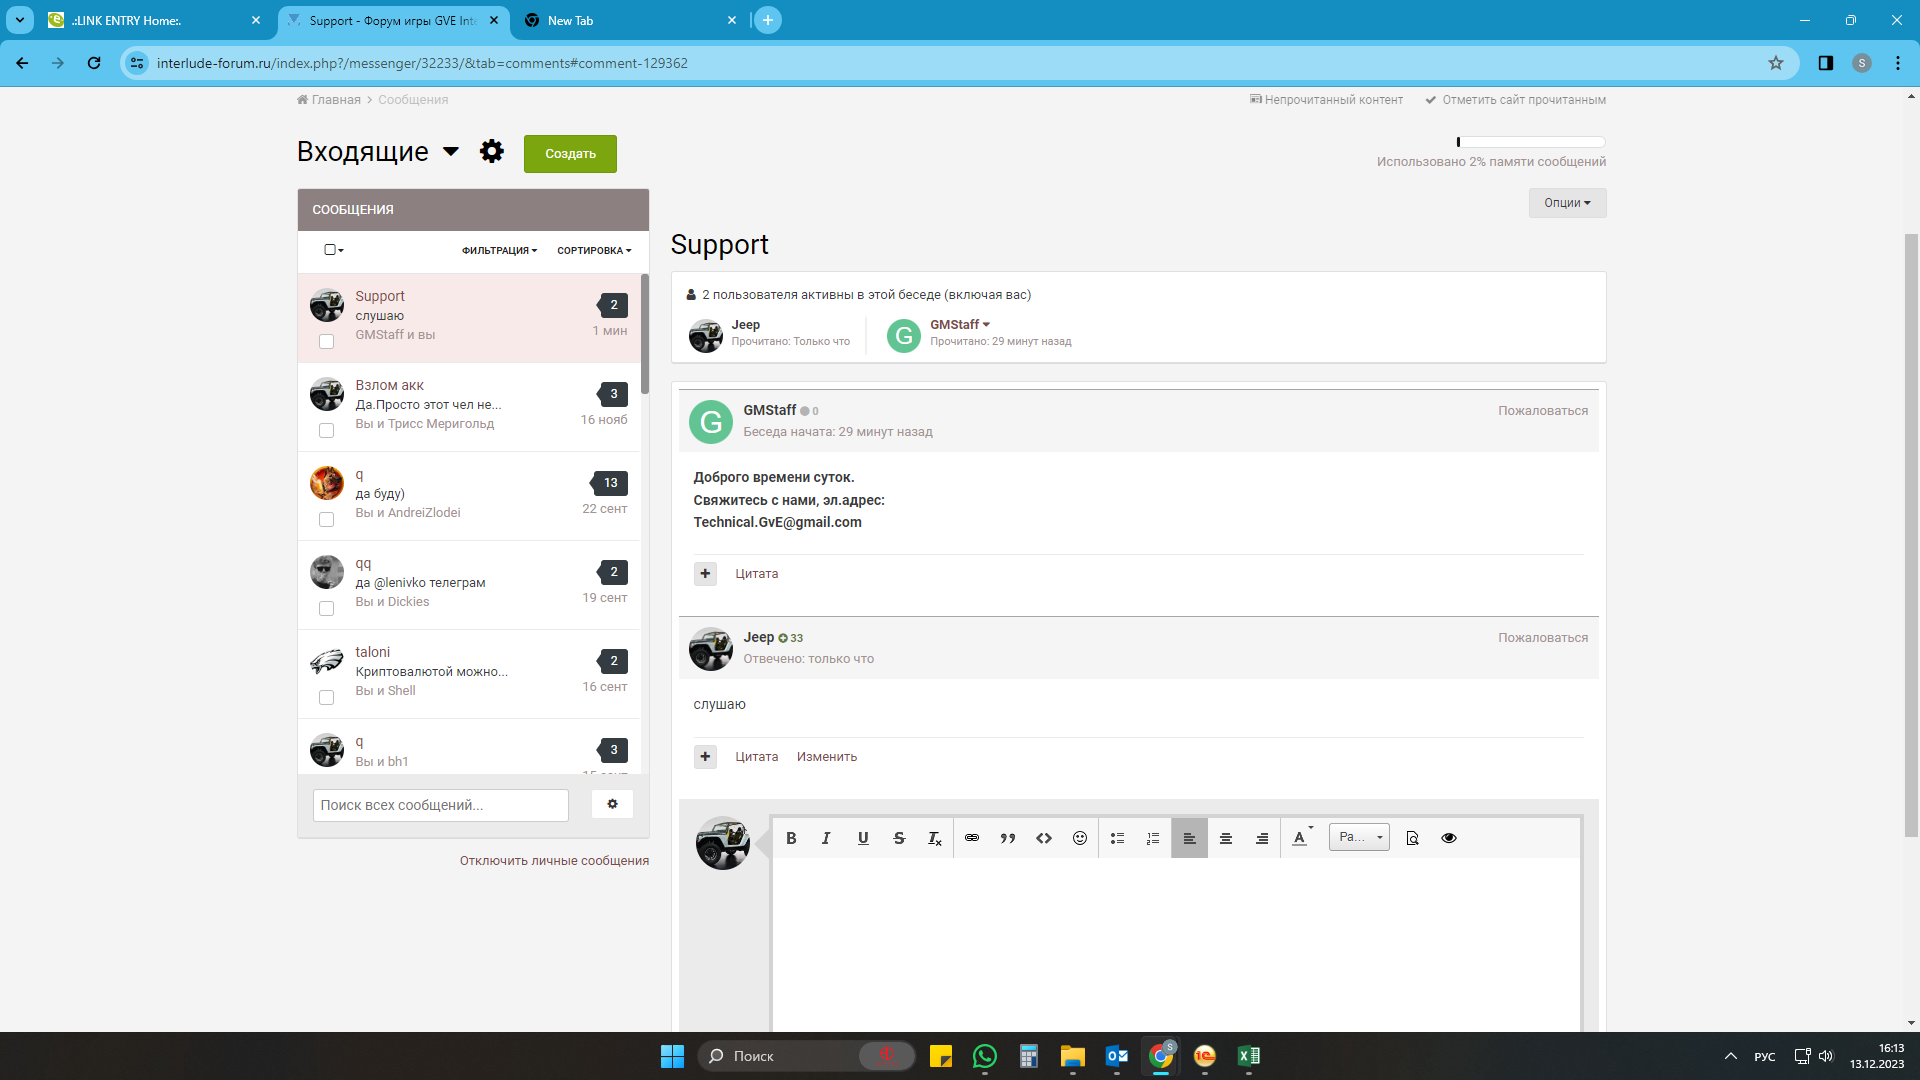The image size is (1920, 1080).
Task: Open the Опции dropdown
Action: coord(1567,203)
